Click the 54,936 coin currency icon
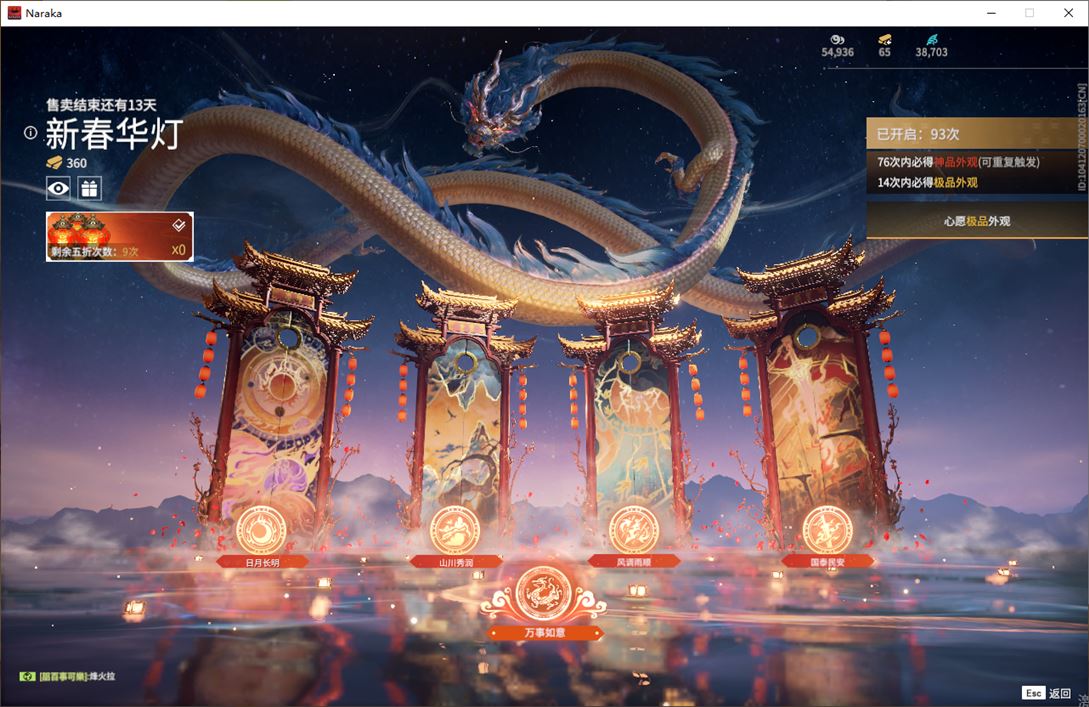1089x707 pixels. [x=838, y=40]
